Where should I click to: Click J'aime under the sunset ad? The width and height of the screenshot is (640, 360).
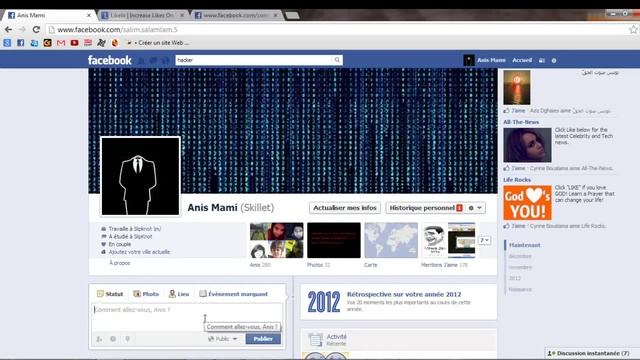coord(518,111)
